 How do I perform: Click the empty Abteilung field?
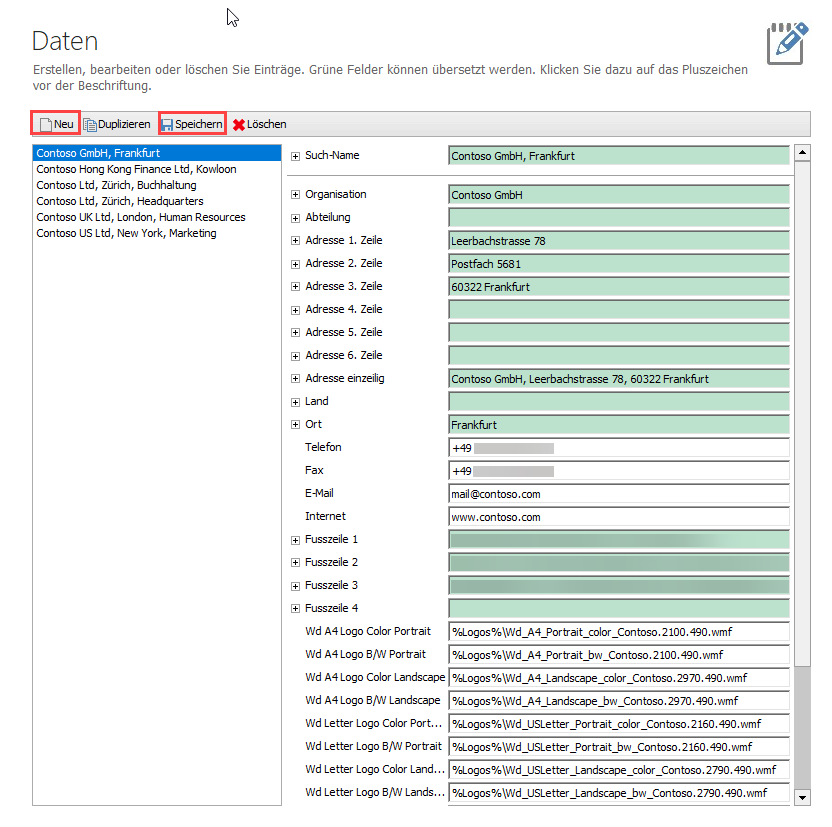(619, 218)
